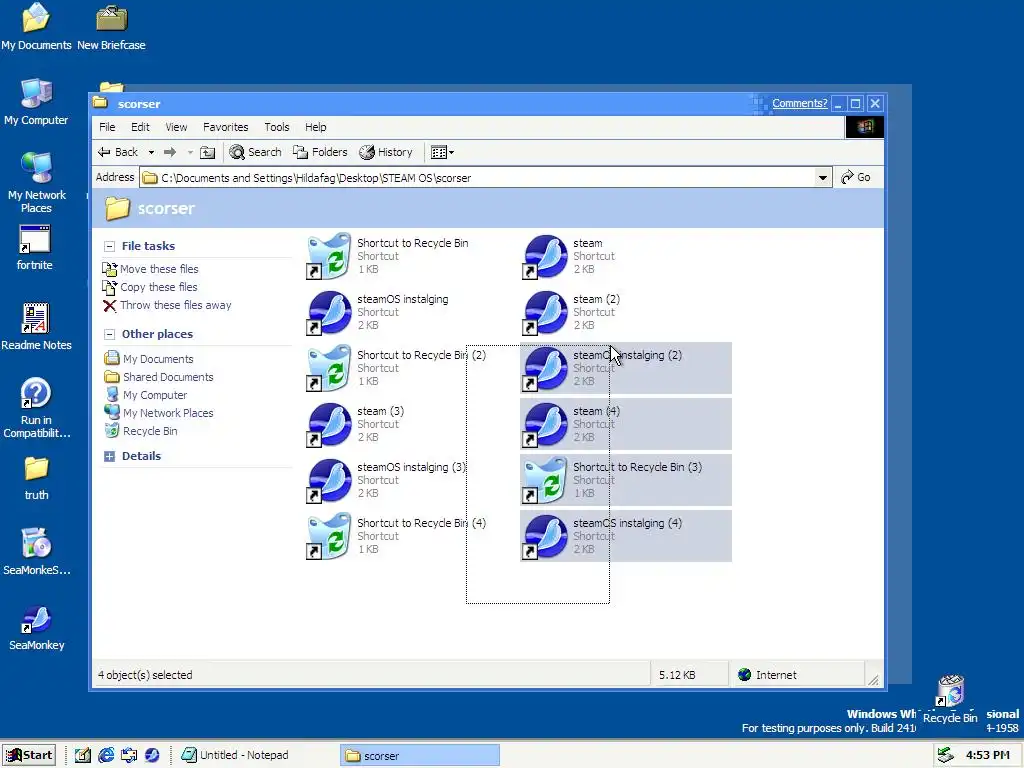Expand the Details section
The width and height of the screenshot is (1024, 768).
click(109, 456)
